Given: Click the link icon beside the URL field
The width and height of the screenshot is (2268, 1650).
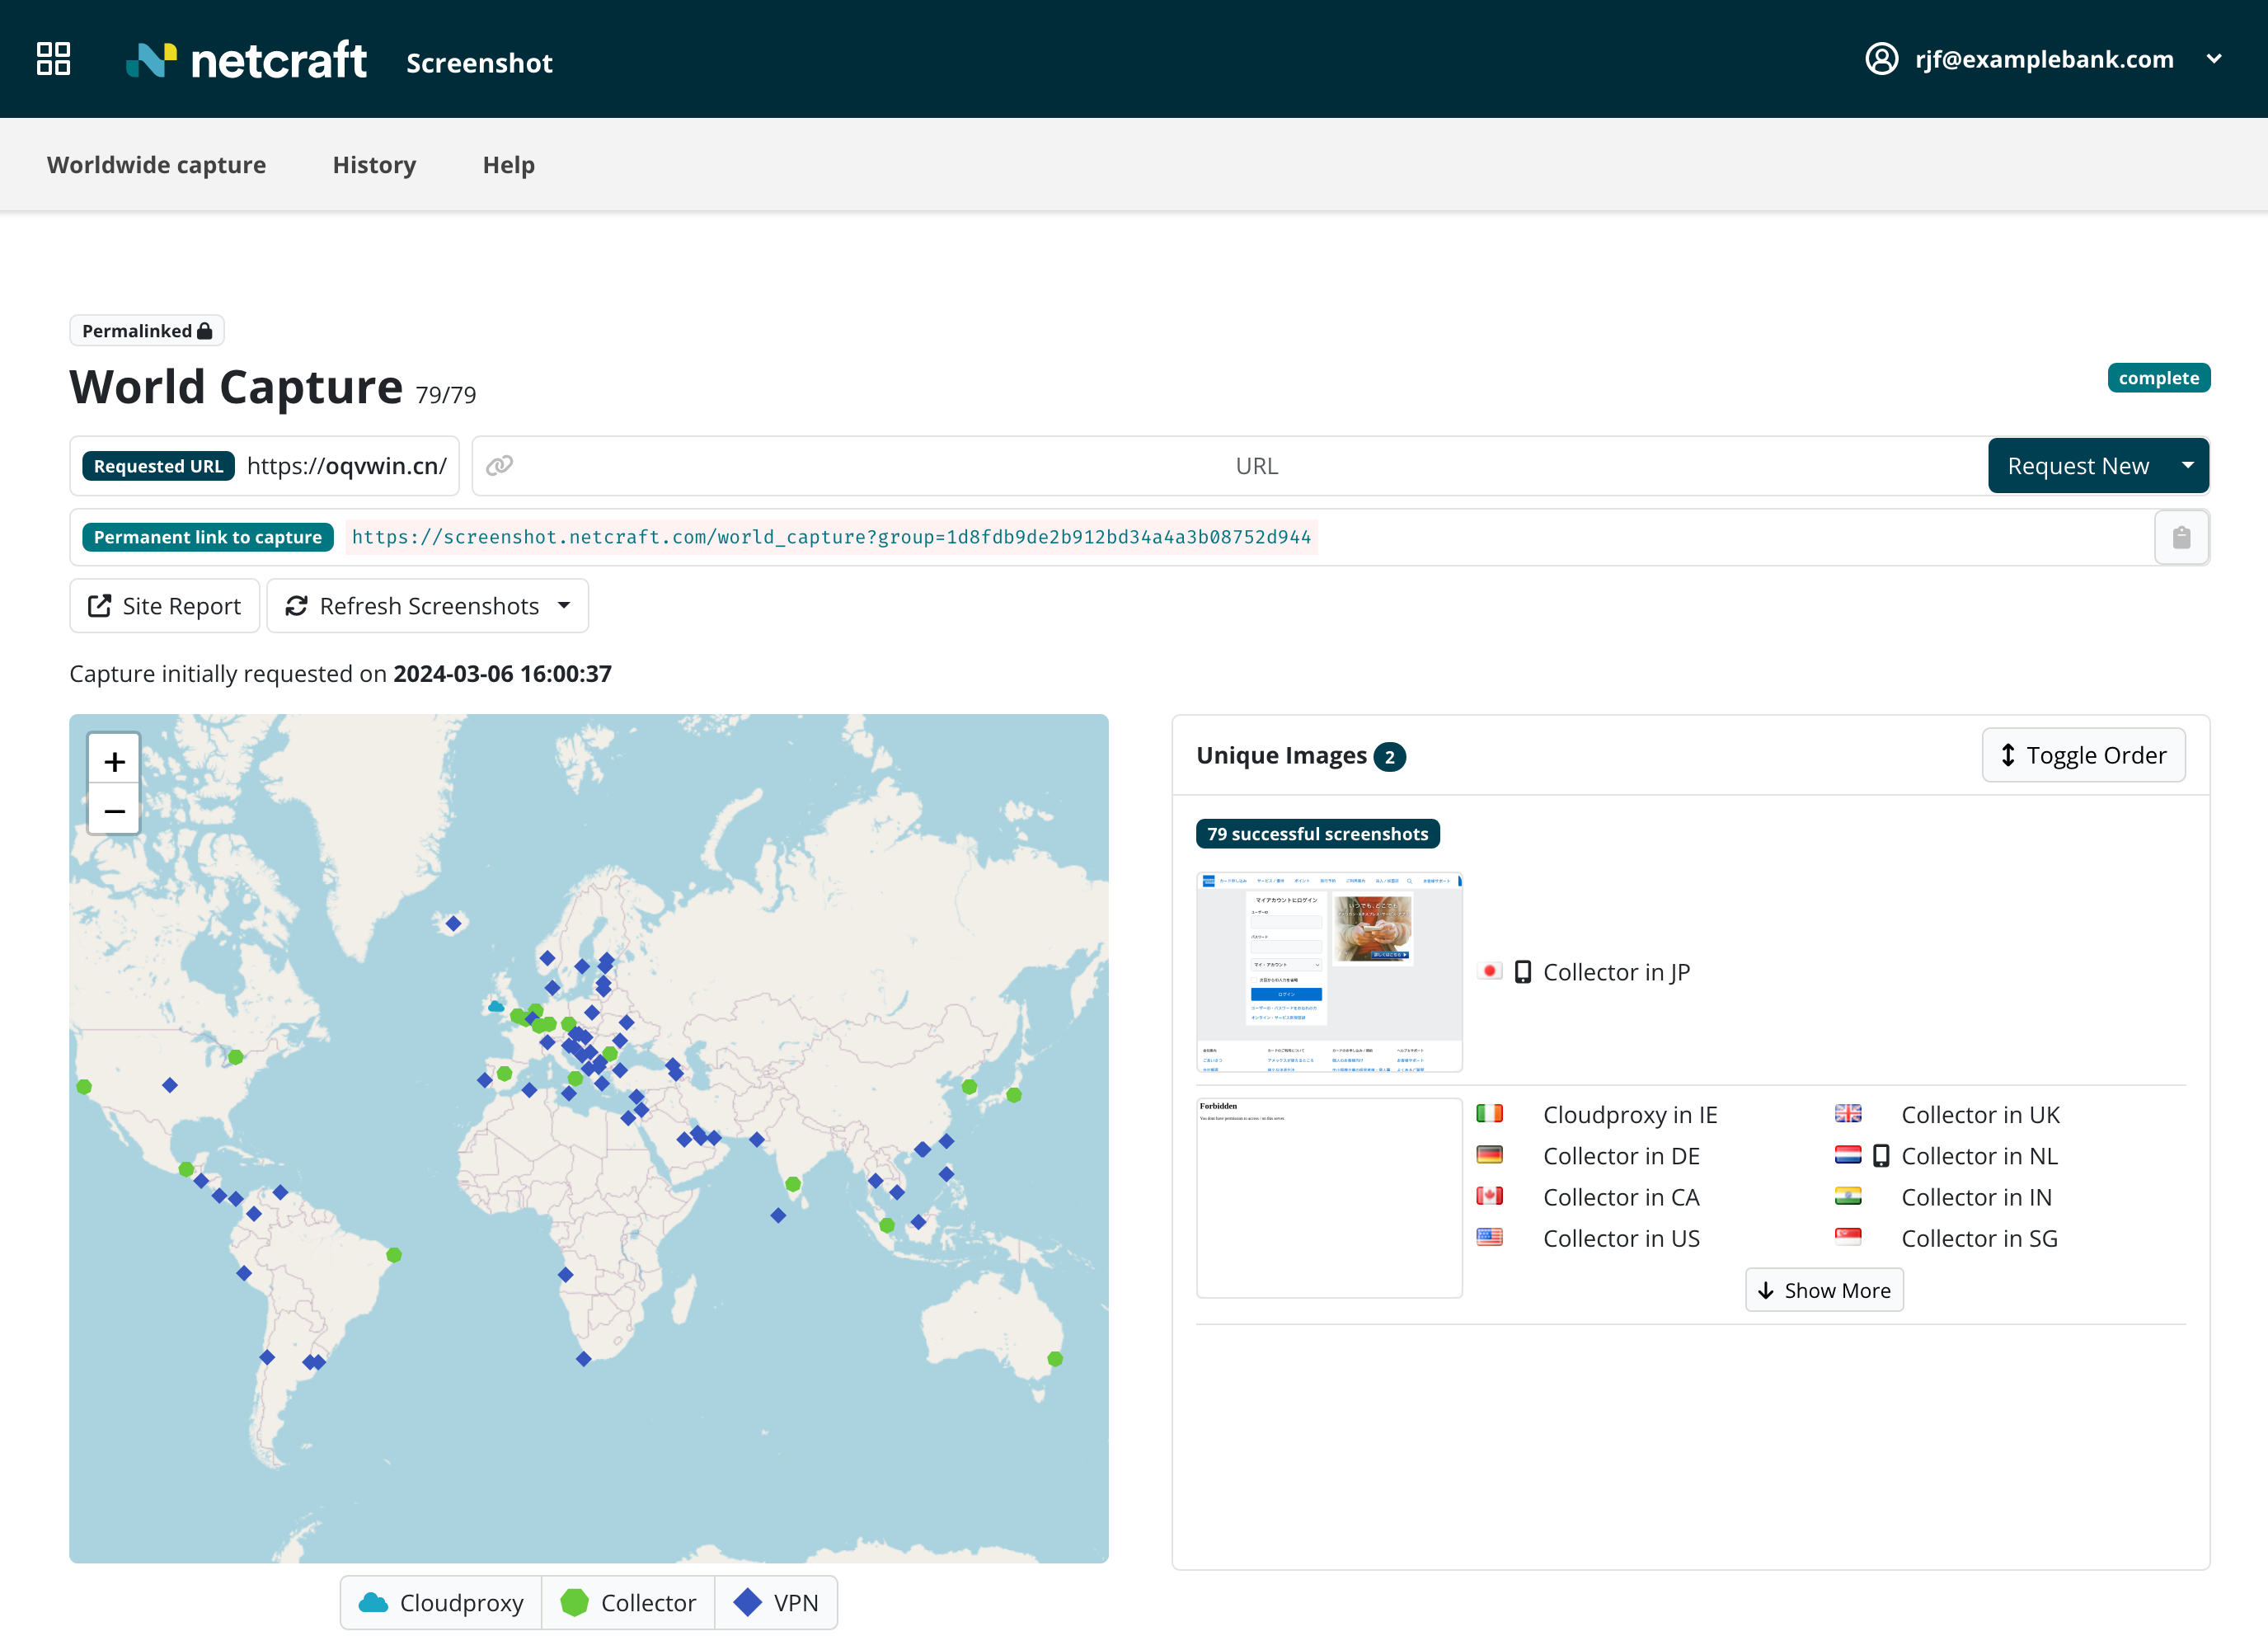Looking at the screenshot, I should (500, 465).
